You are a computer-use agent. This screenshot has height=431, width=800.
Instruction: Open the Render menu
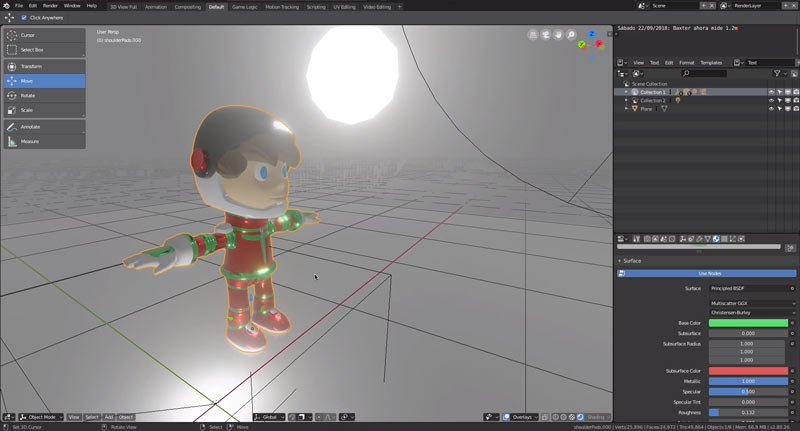pos(50,6)
